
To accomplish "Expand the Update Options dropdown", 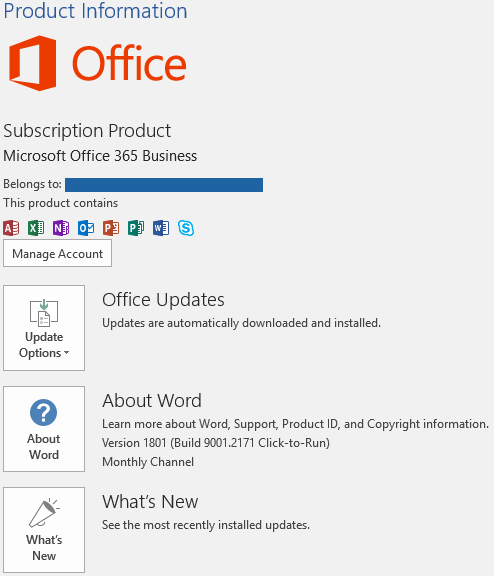I will [44, 328].
